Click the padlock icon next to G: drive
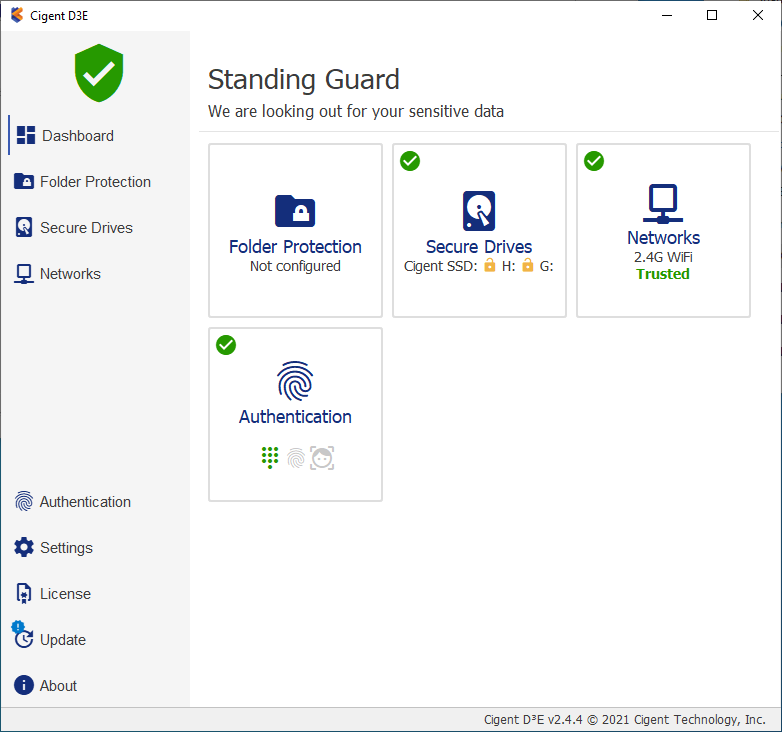 tap(528, 265)
